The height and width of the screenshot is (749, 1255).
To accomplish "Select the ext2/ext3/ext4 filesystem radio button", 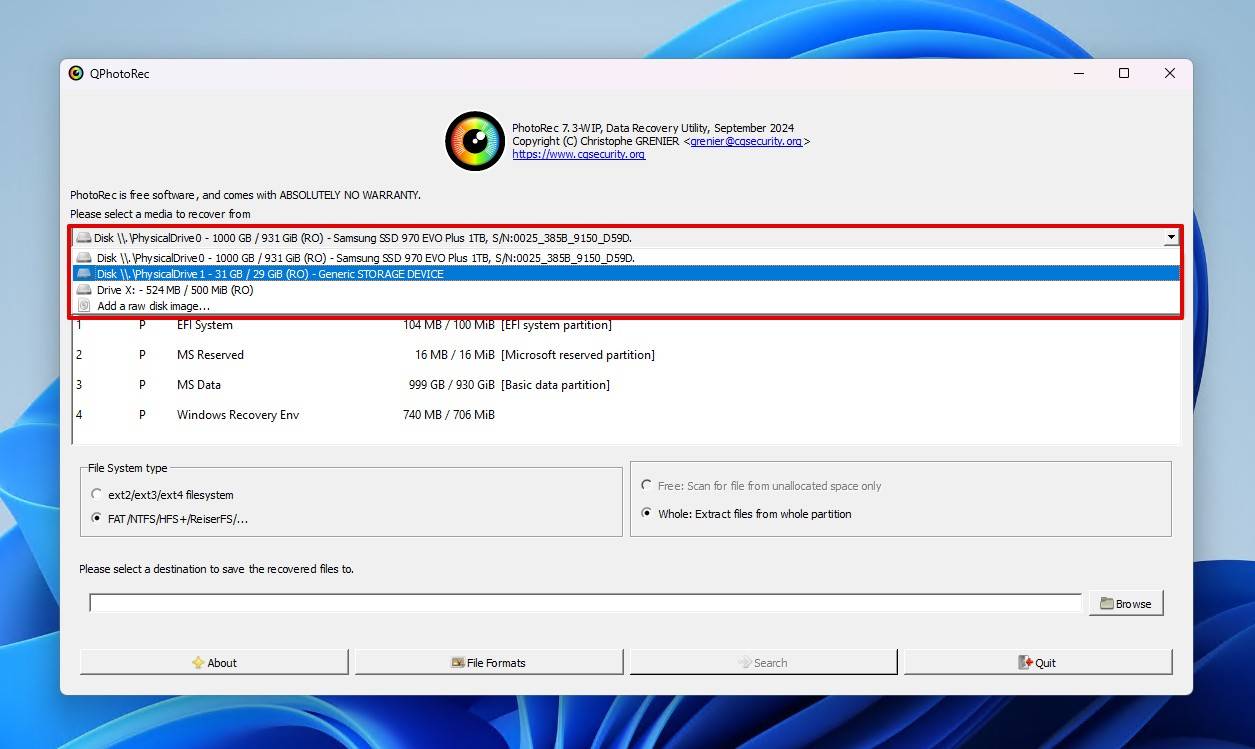I will tap(97, 495).
